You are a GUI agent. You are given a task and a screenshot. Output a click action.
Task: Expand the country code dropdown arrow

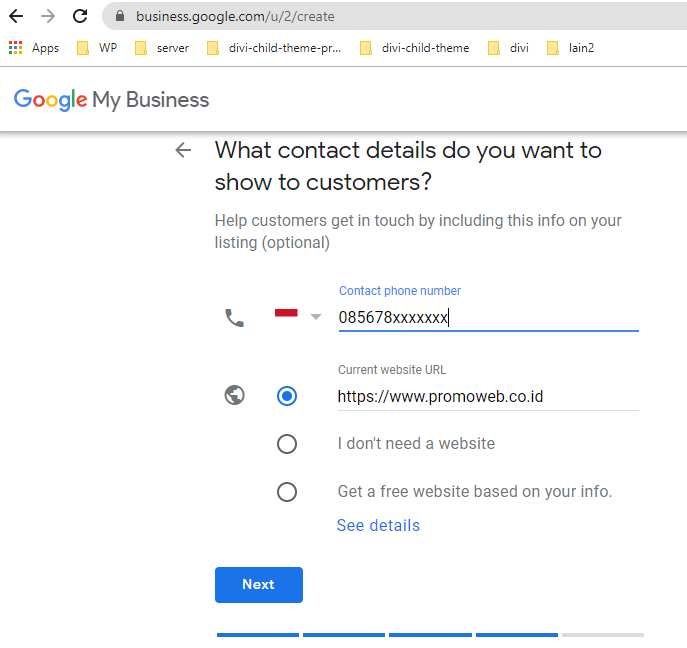tap(316, 317)
